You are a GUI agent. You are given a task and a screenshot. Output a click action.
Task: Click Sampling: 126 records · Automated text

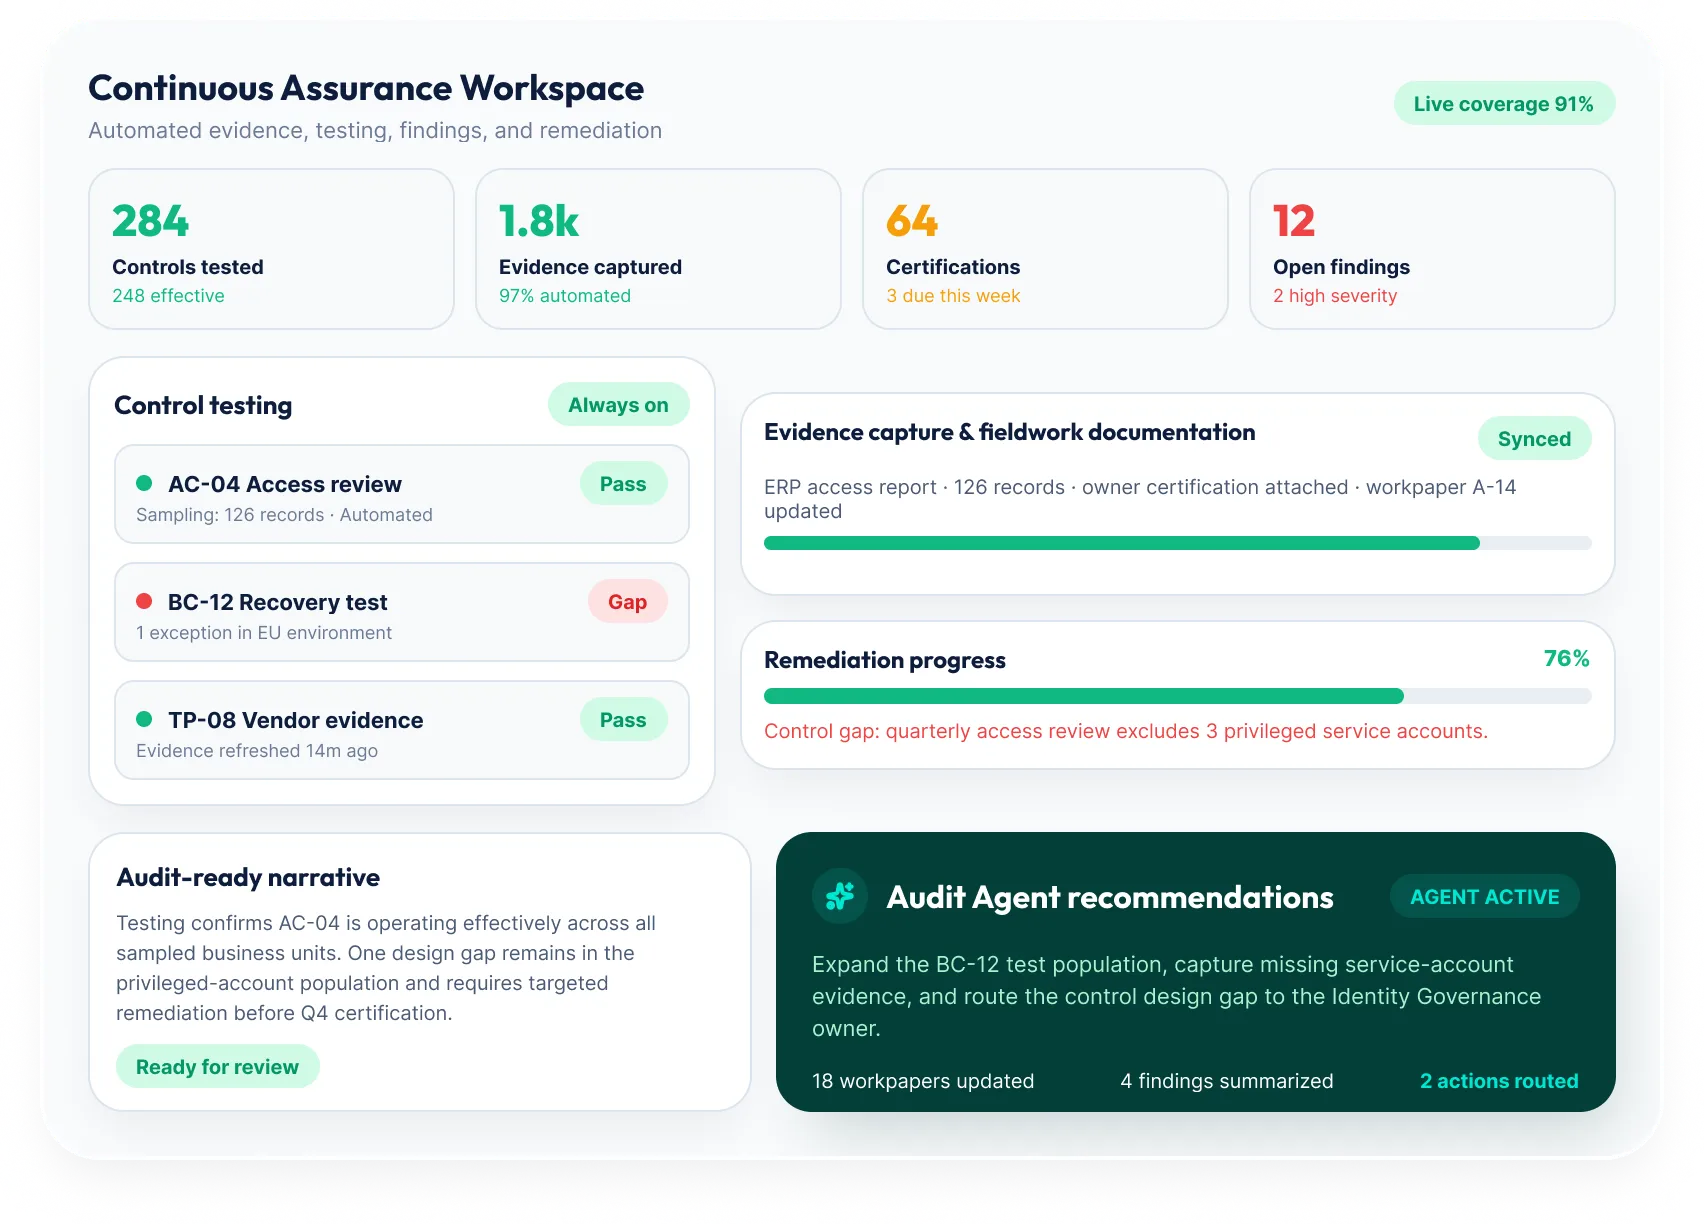(x=284, y=515)
